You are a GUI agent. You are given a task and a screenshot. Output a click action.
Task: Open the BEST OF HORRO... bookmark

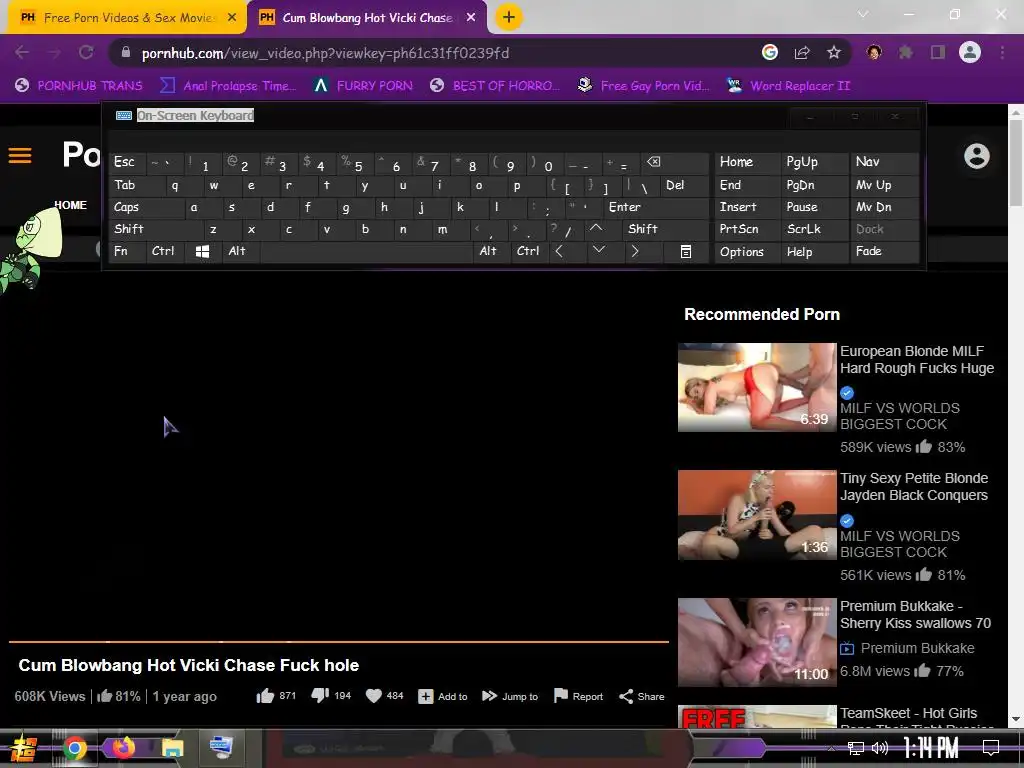pos(495,86)
